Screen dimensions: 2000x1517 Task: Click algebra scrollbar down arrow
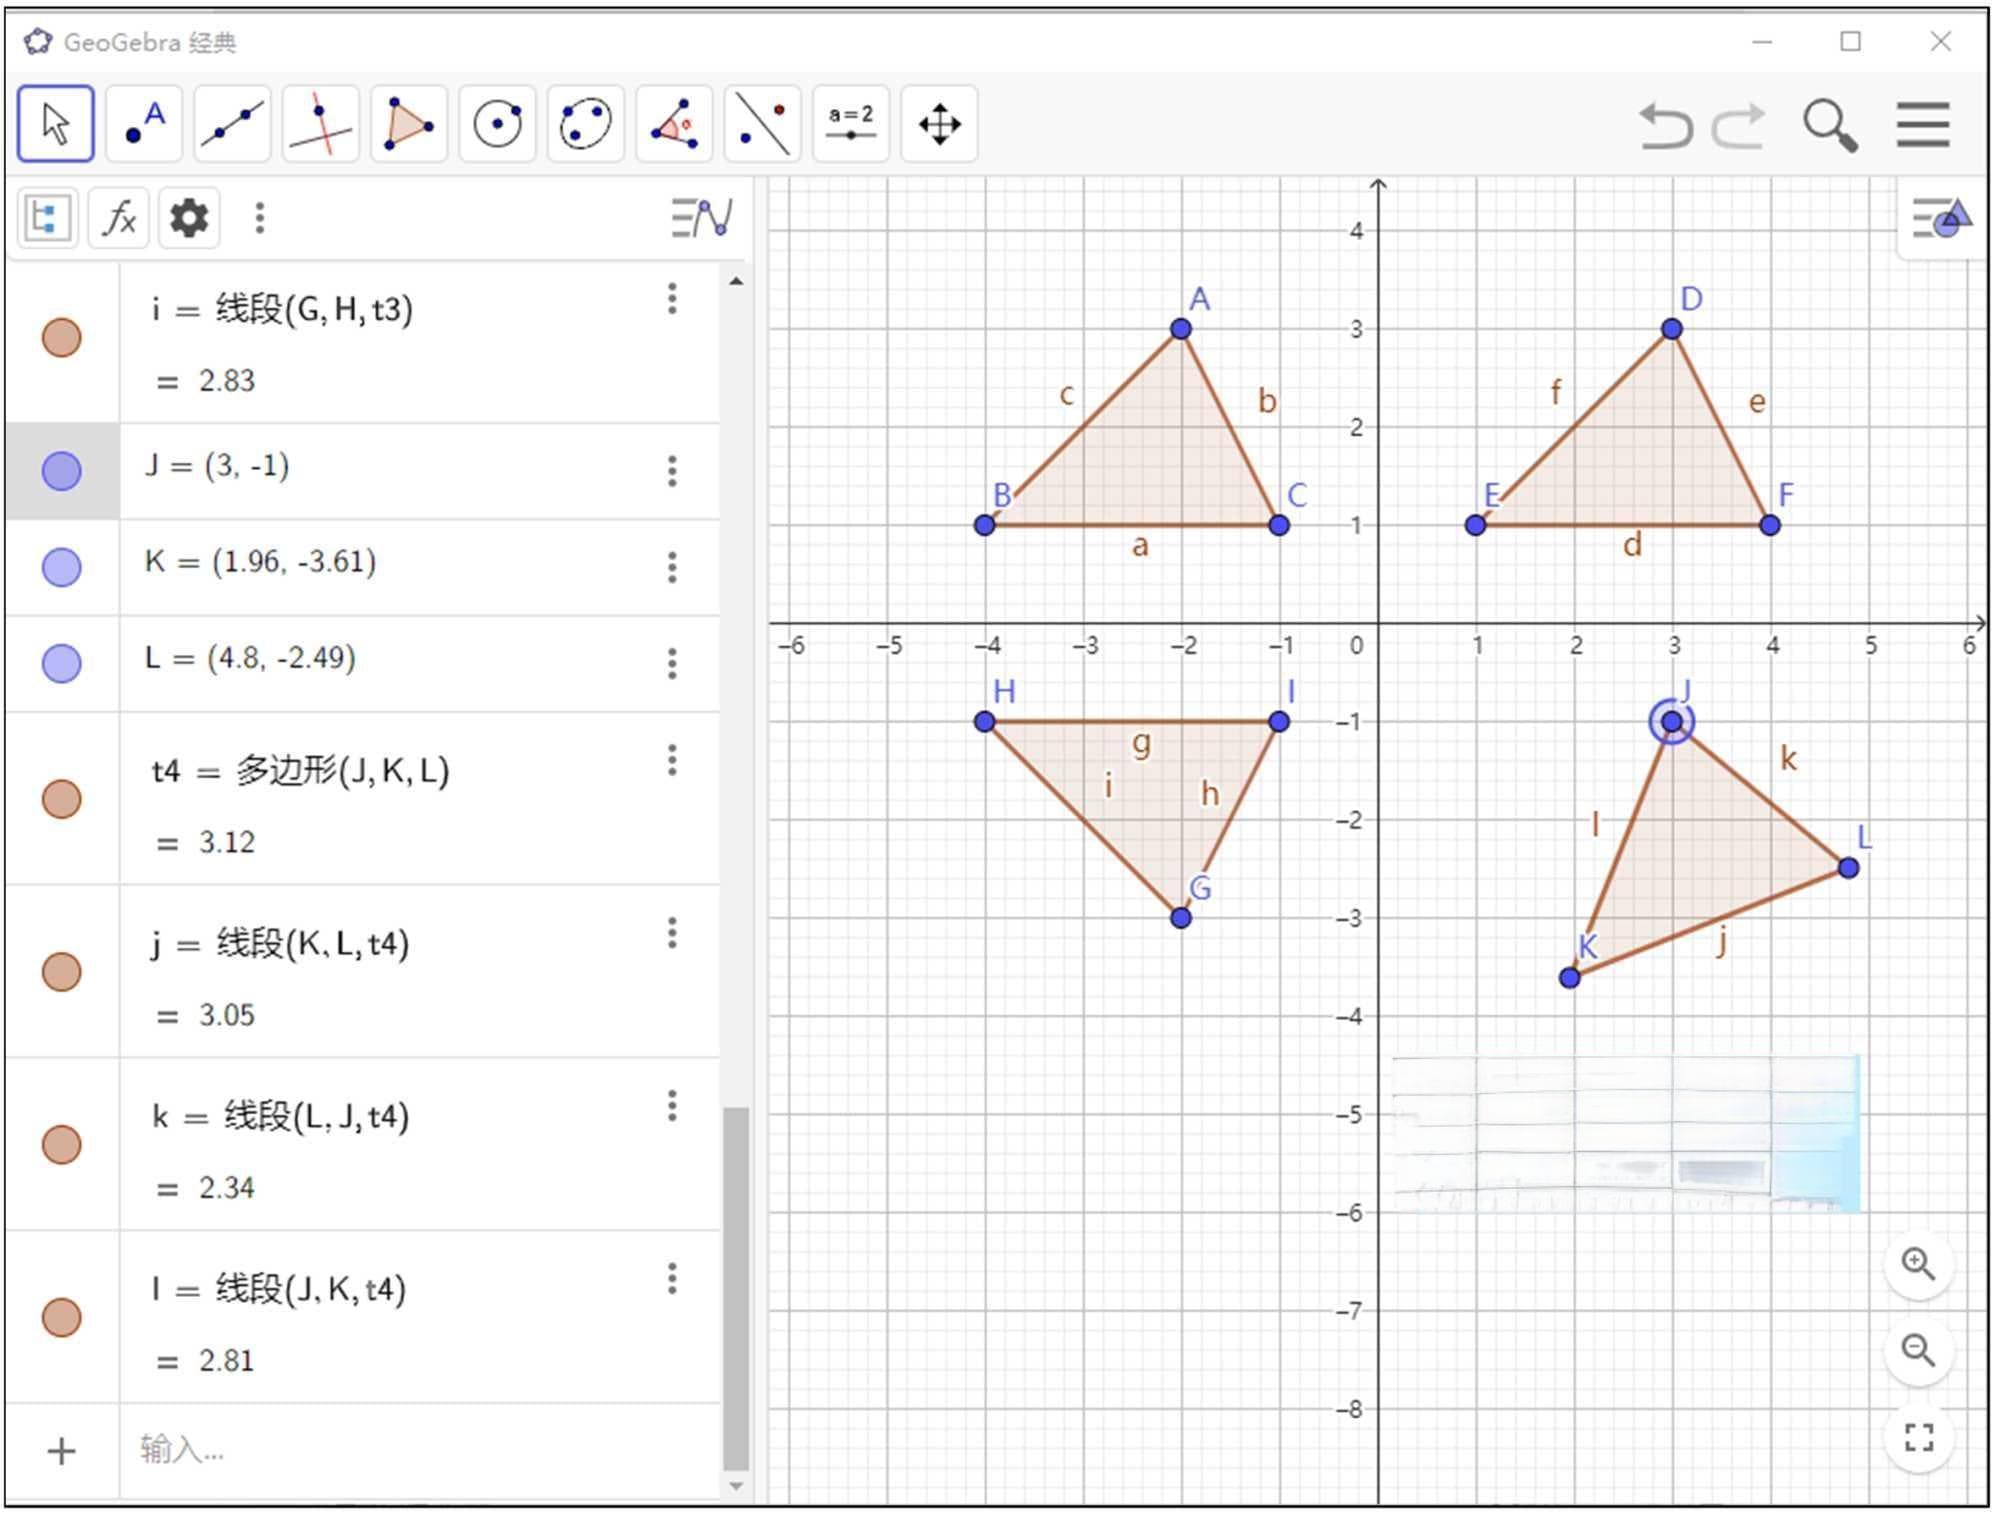coord(736,1486)
